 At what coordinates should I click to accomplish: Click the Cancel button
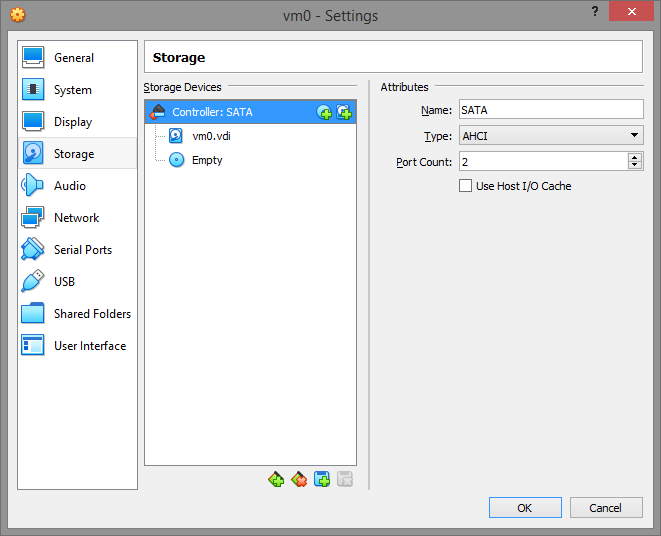(x=605, y=508)
